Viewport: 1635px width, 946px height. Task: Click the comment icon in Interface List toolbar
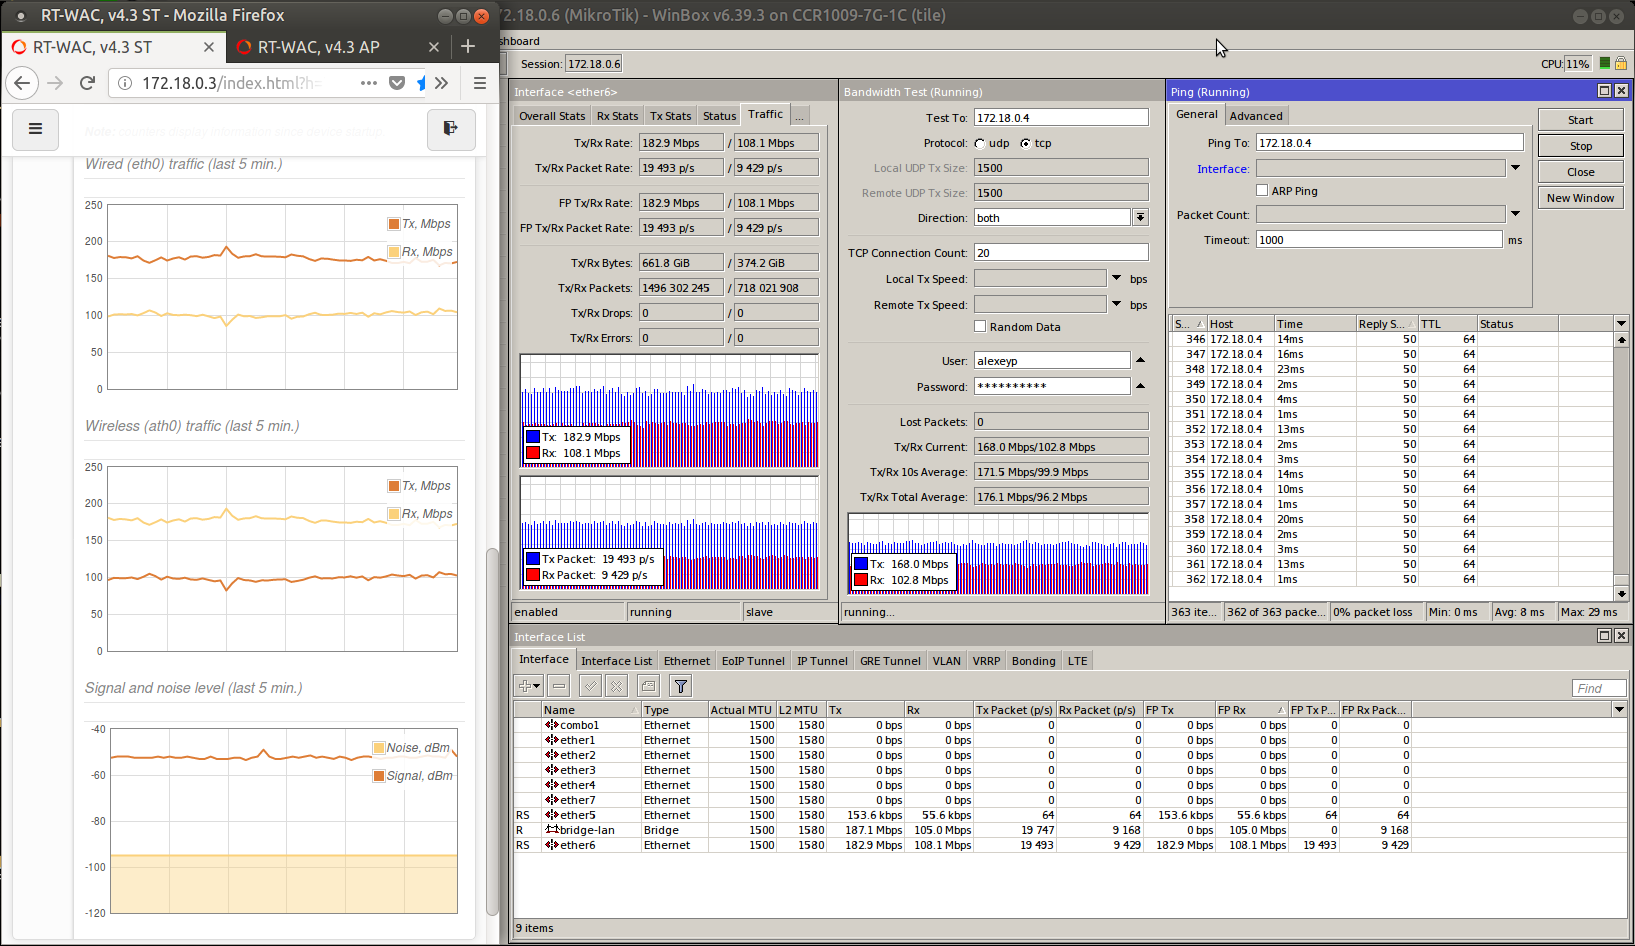pos(648,686)
